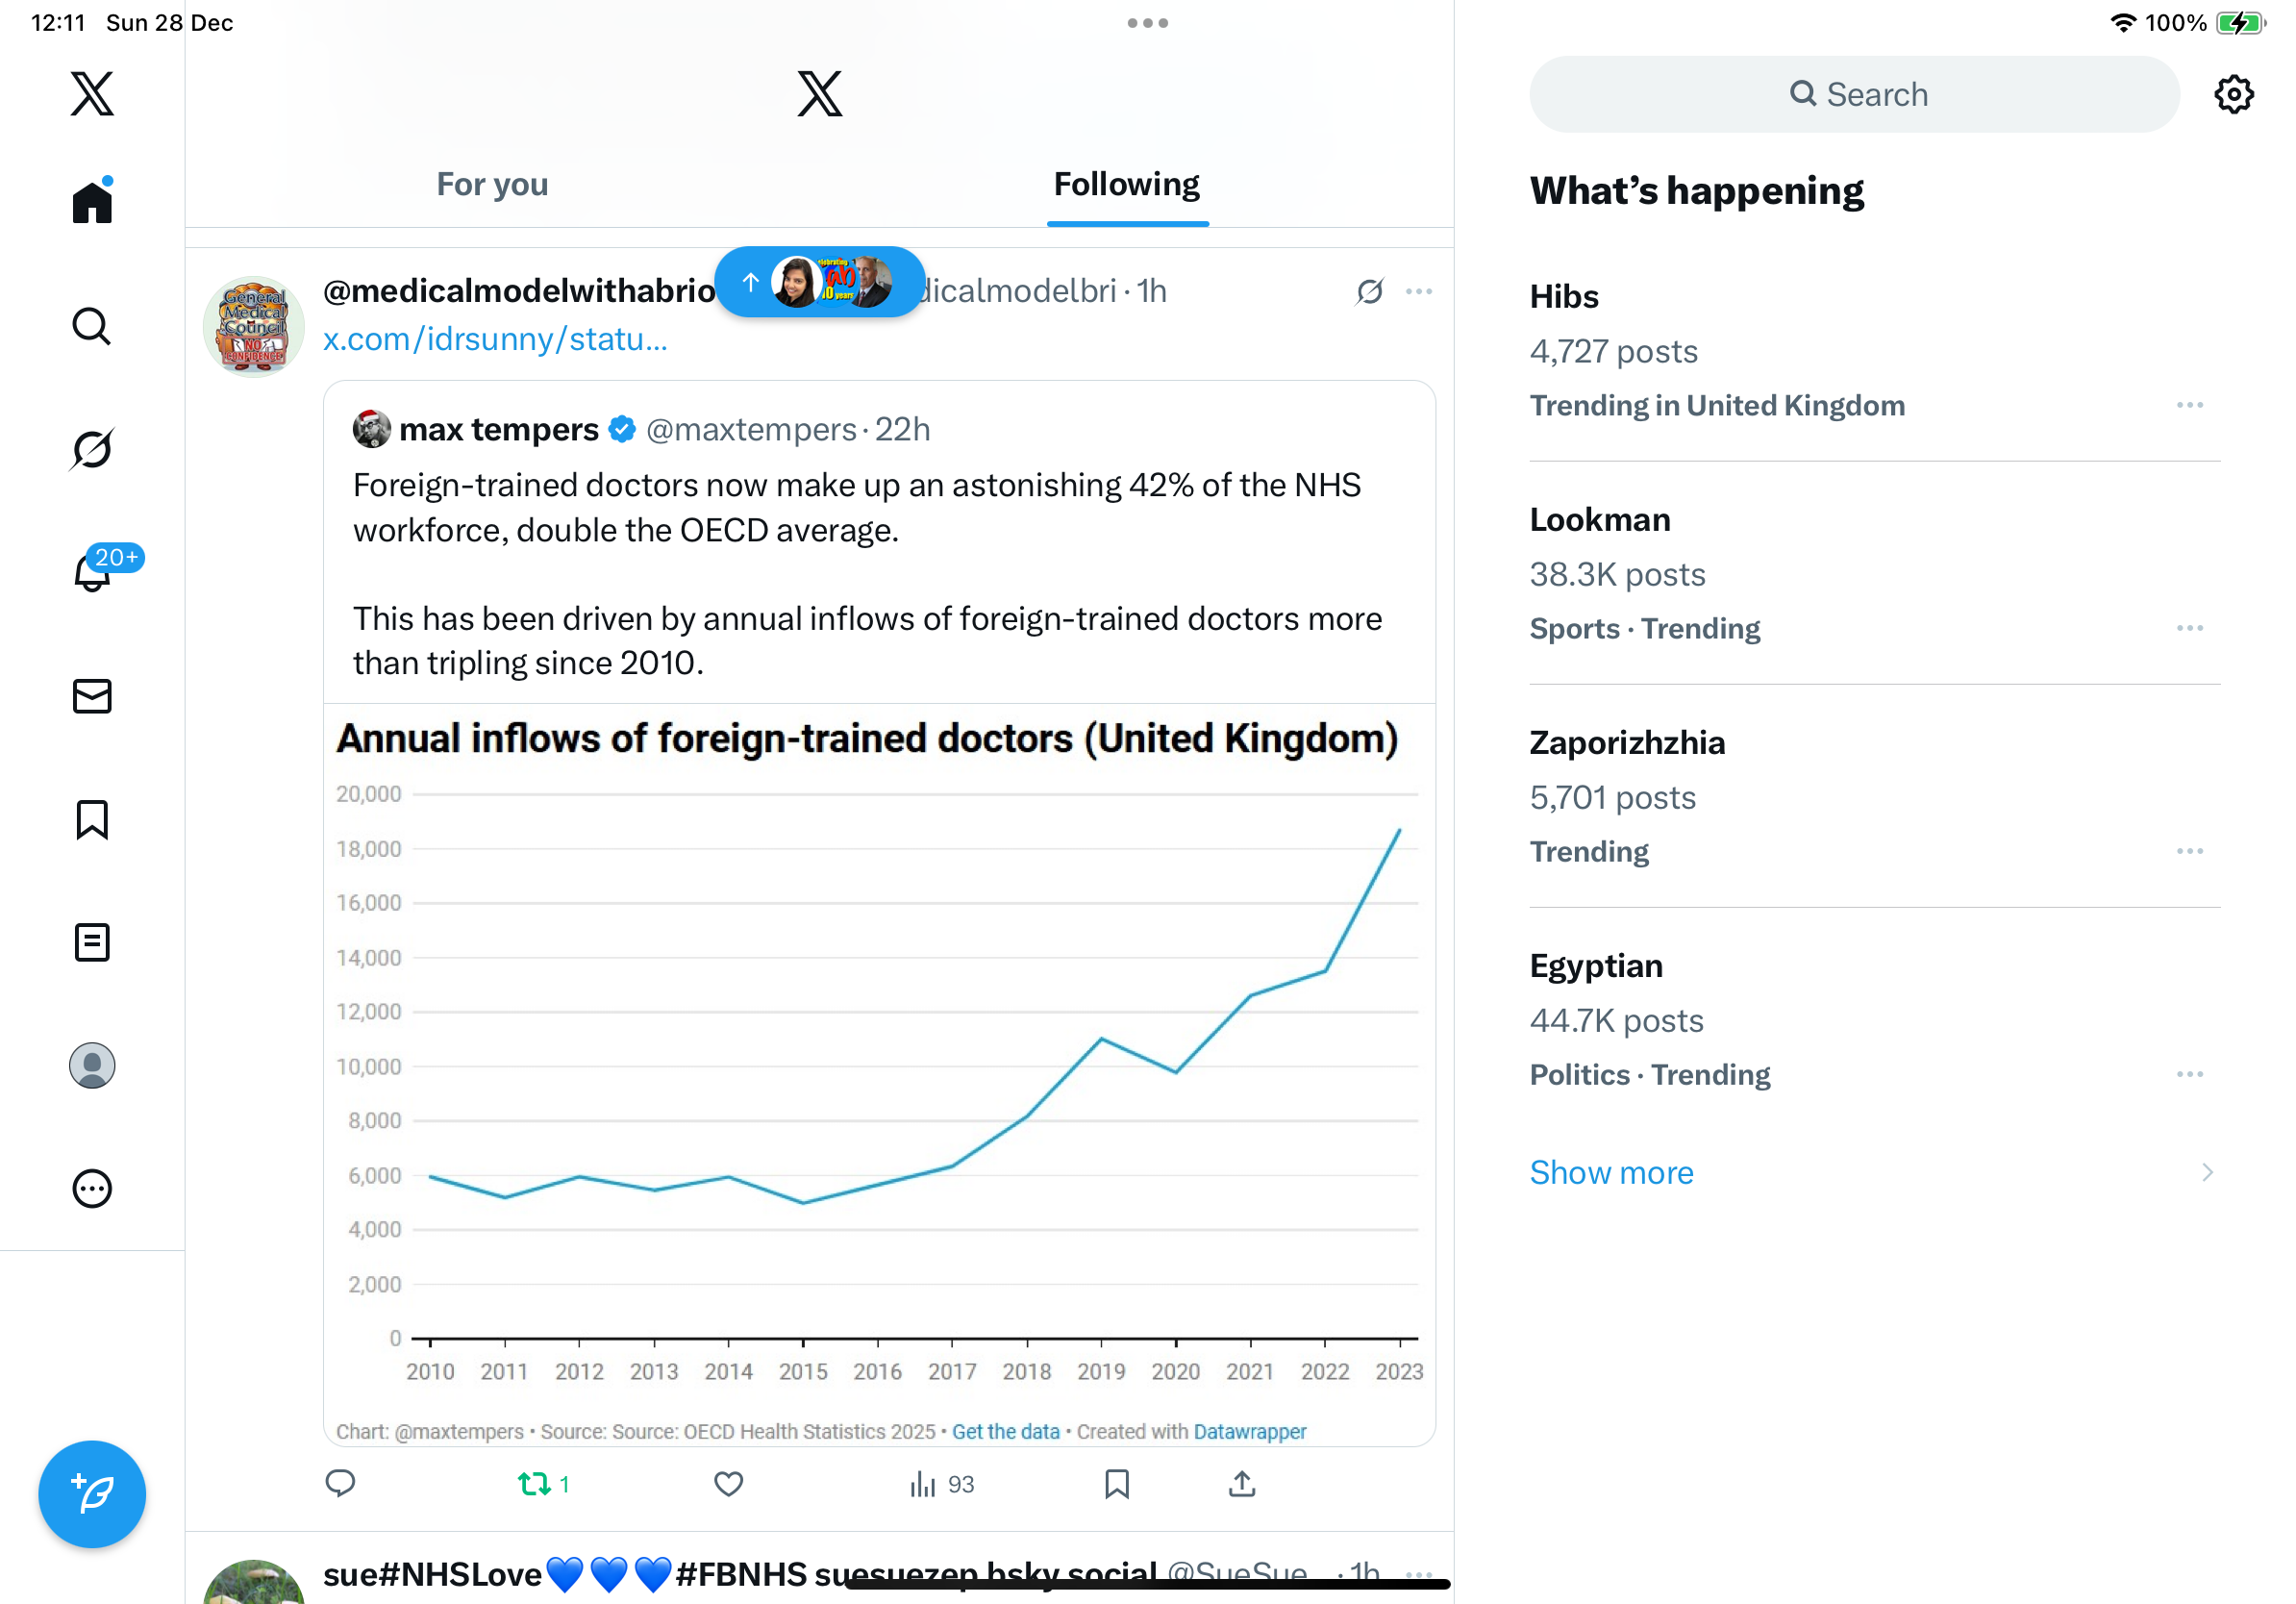
Task: Select the Following tab
Action: (x=1126, y=185)
